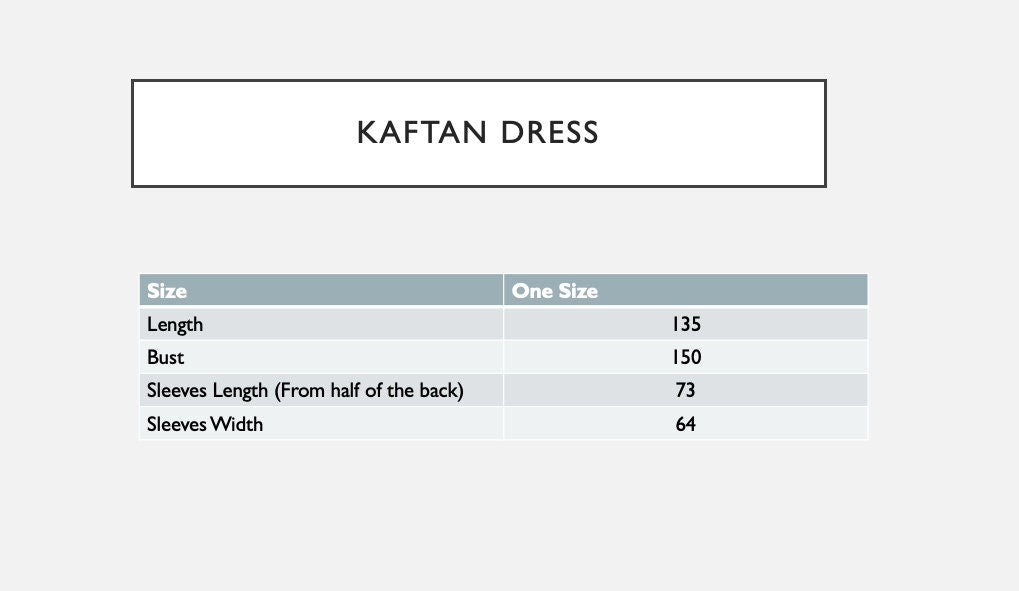Screen dimensions: 1019x591
Task: Select the Bust row label
Action: tap(166, 357)
